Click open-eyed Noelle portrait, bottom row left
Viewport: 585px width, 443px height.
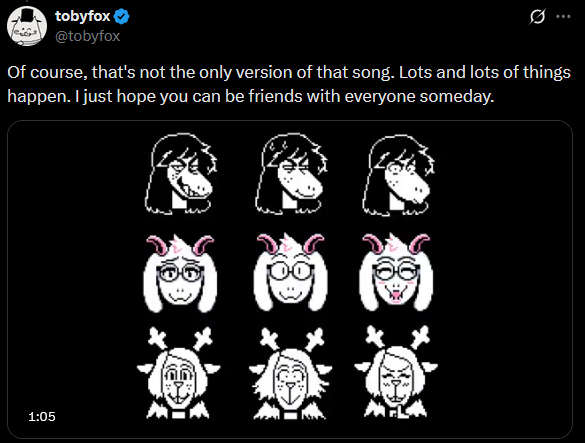[179, 373]
